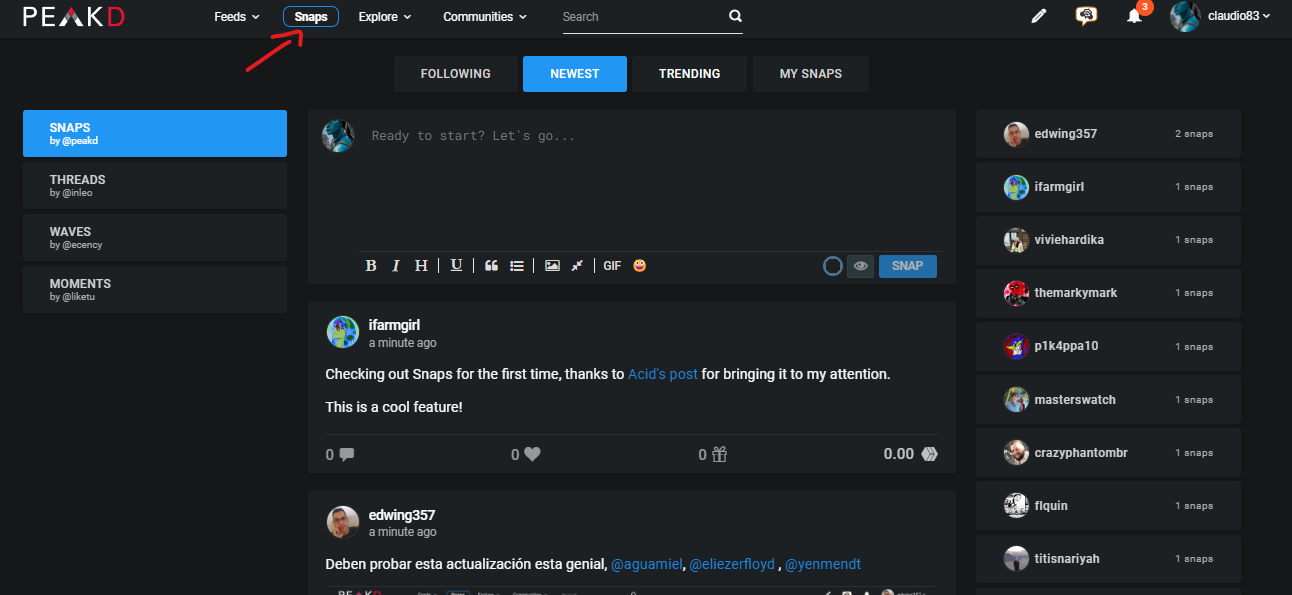Expand the Explore dropdown menu
Image resolution: width=1292 pixels, height=595 pixels.
click(385, 17)
